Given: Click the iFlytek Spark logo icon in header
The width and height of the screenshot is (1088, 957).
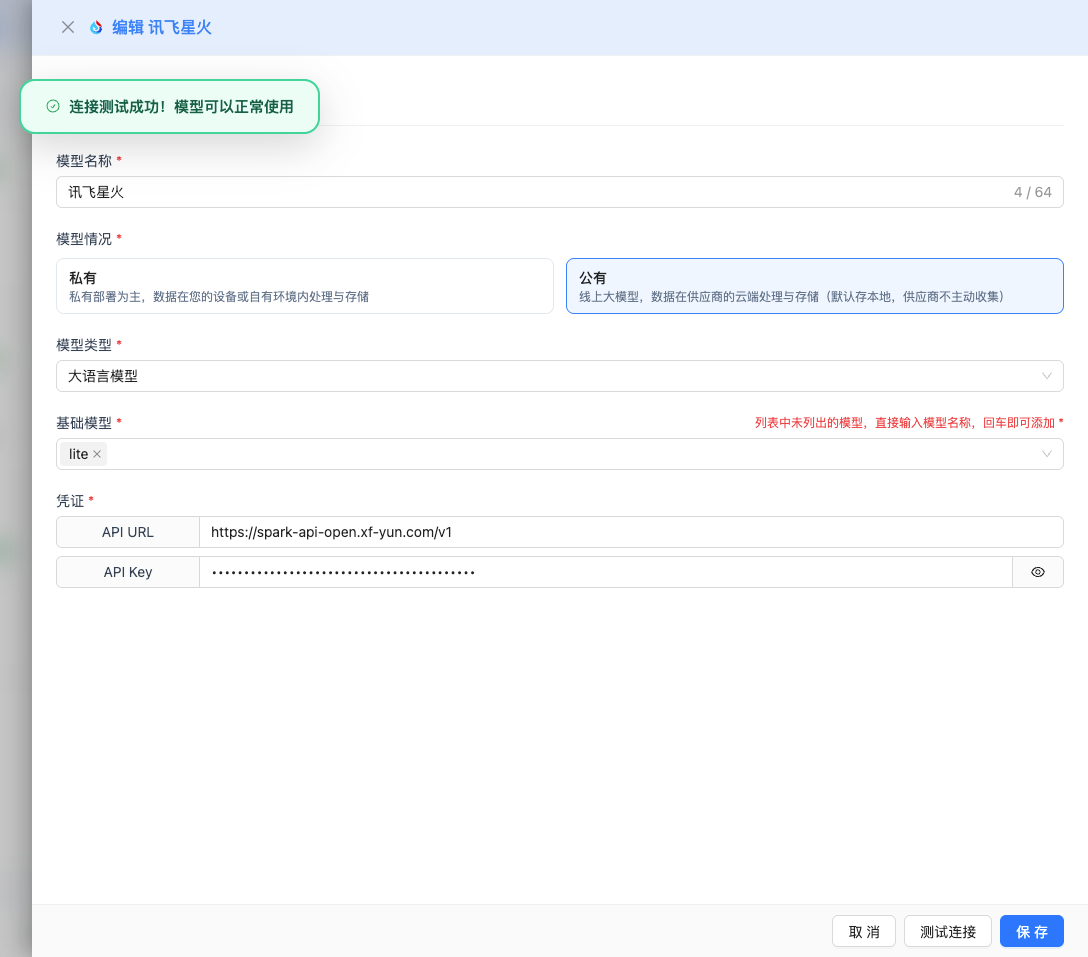Looking at the screenshot, I should pyautogui.click(x=96, y=27).
